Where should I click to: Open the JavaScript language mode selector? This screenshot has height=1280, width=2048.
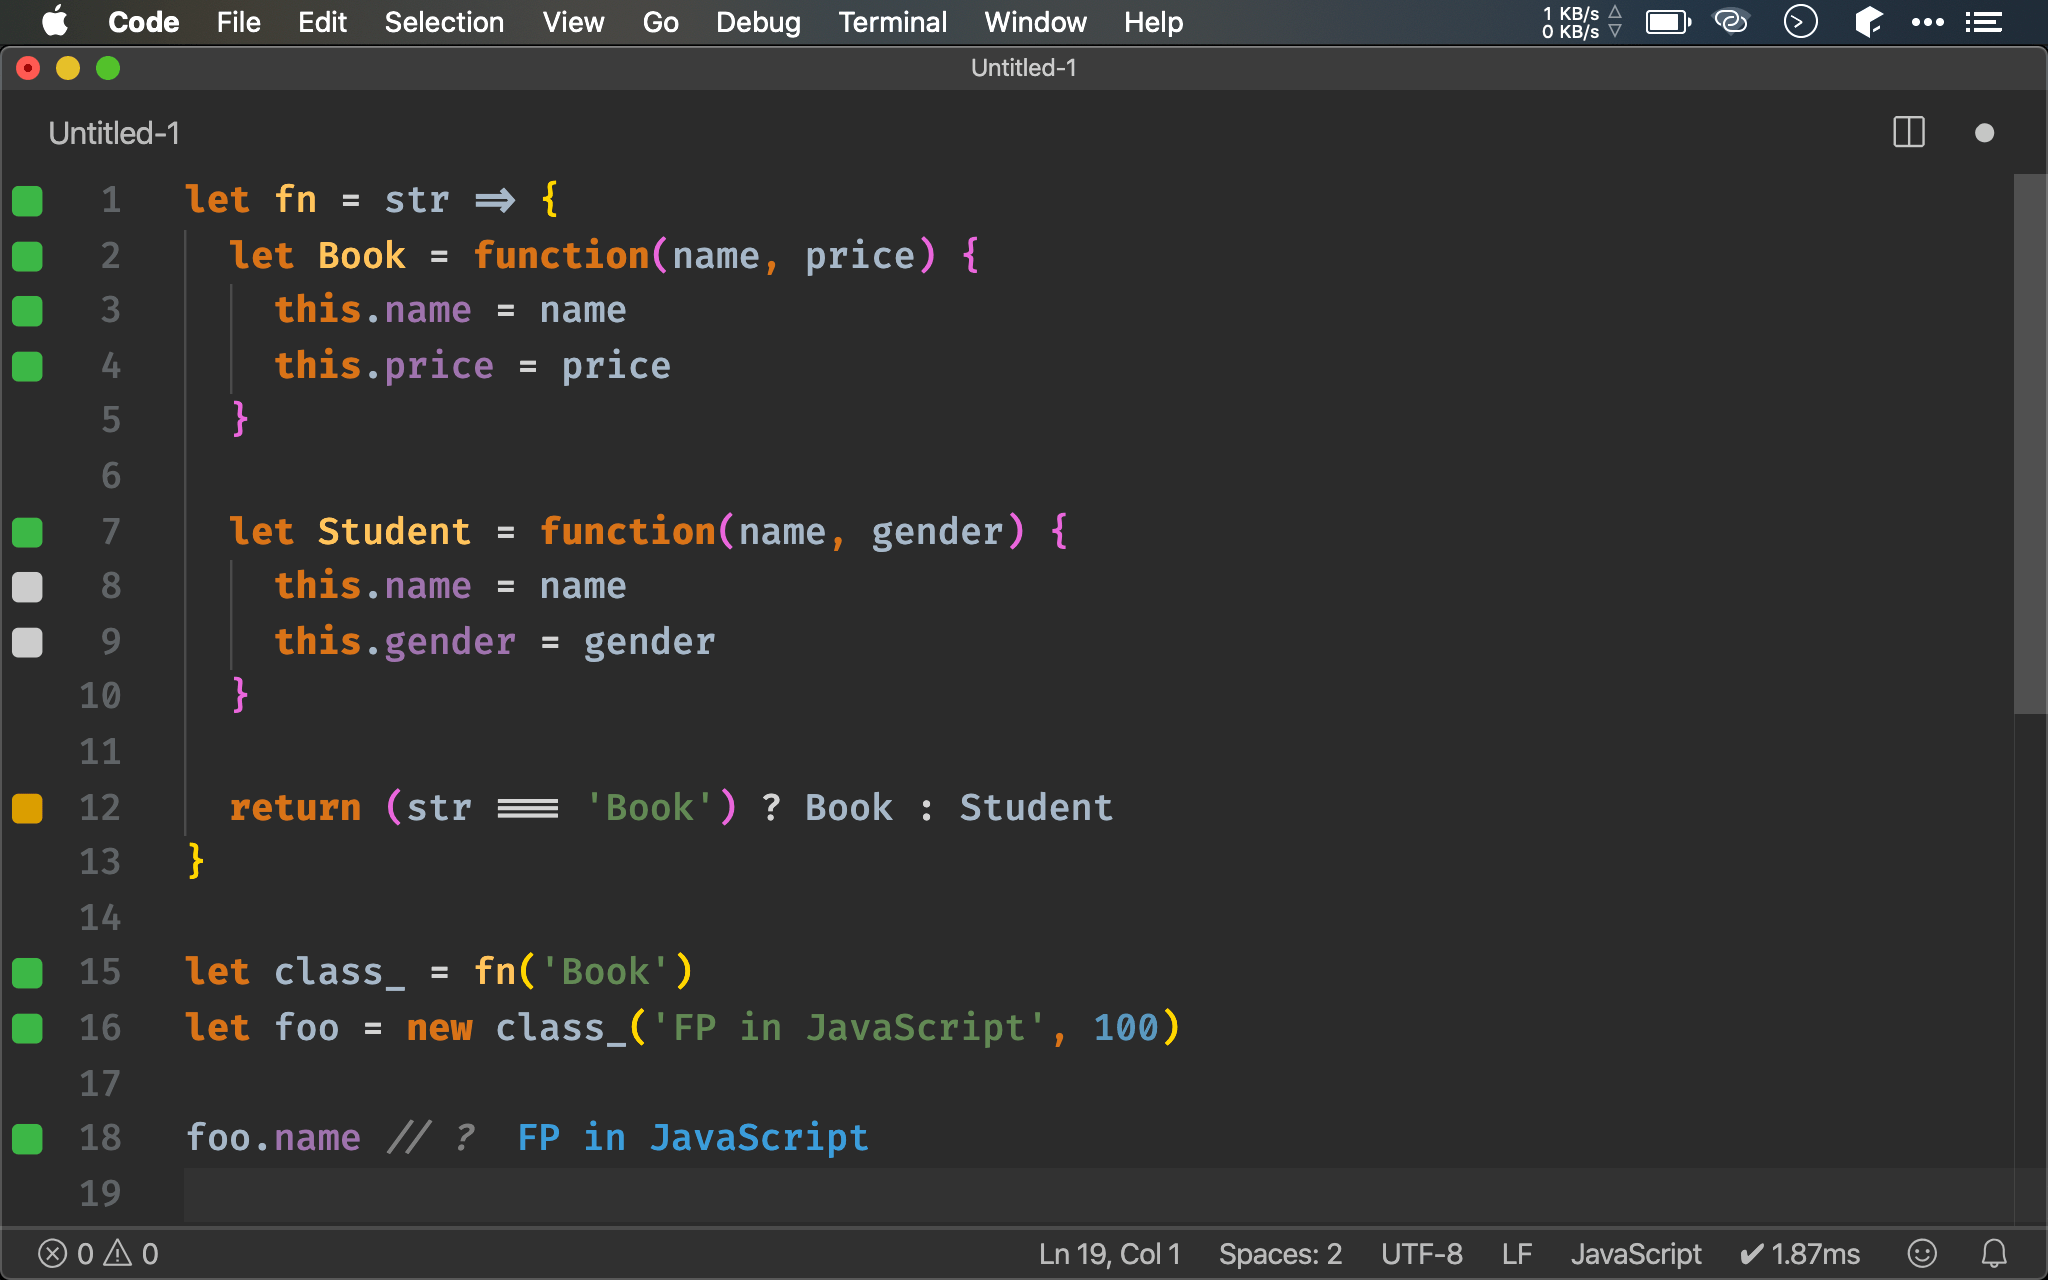(1635, 1253)
